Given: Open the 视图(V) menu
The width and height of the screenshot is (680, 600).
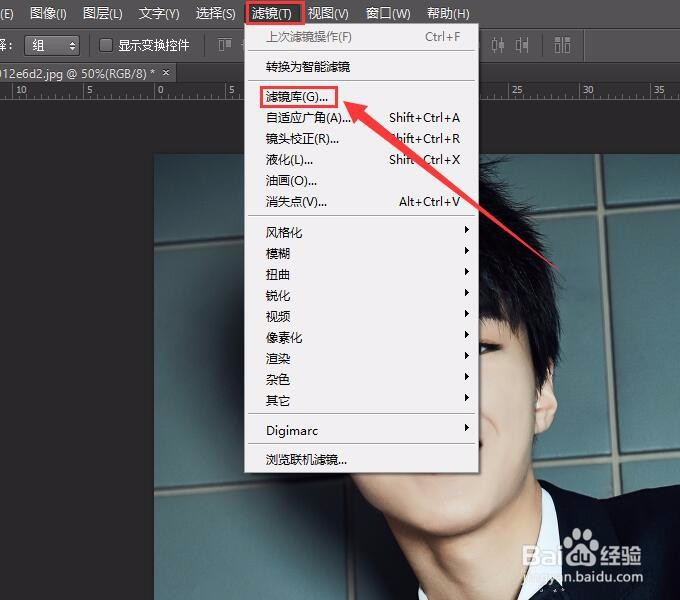Looking at the screenshot, I should 328,13.
